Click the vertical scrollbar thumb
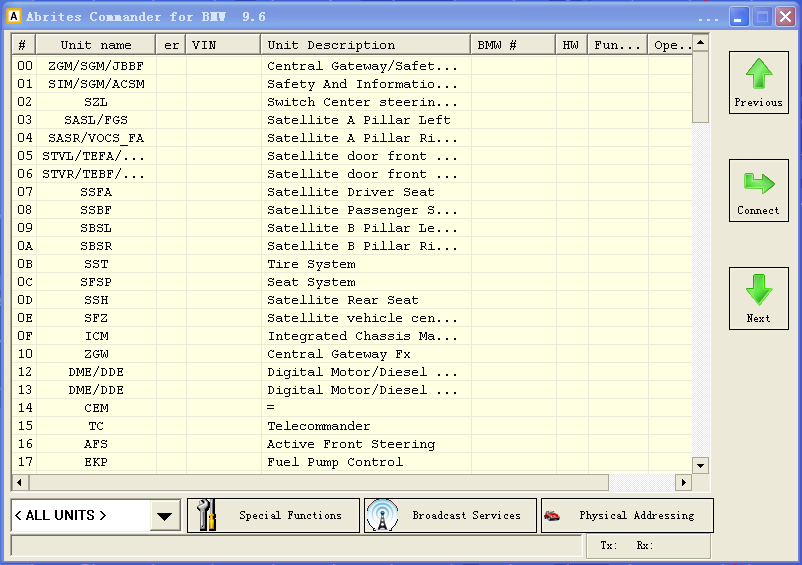Viewport: 802px width, 565px height. tap(700, 86)
